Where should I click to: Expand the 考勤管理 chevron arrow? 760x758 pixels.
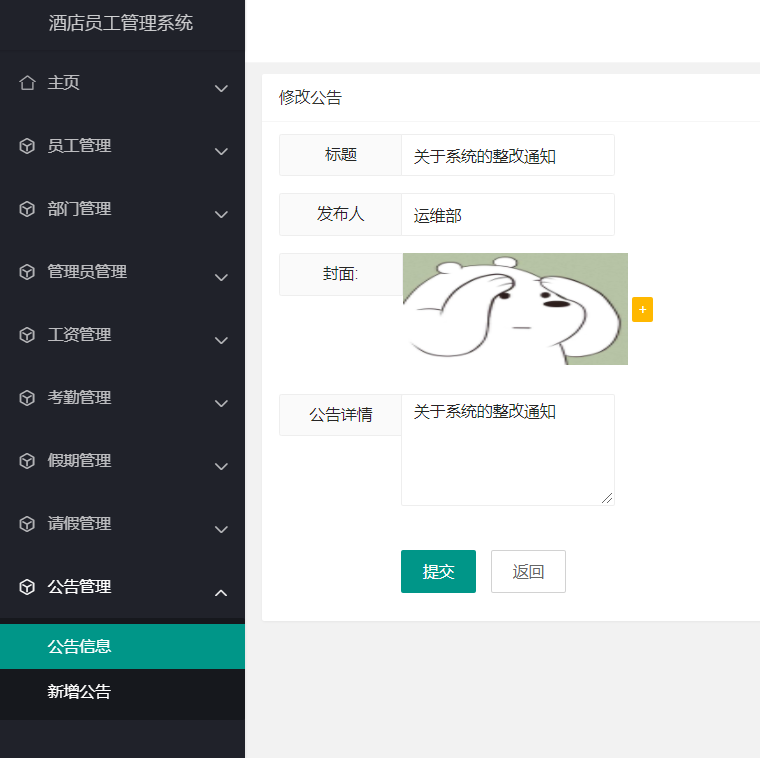(x=221, y=403)
